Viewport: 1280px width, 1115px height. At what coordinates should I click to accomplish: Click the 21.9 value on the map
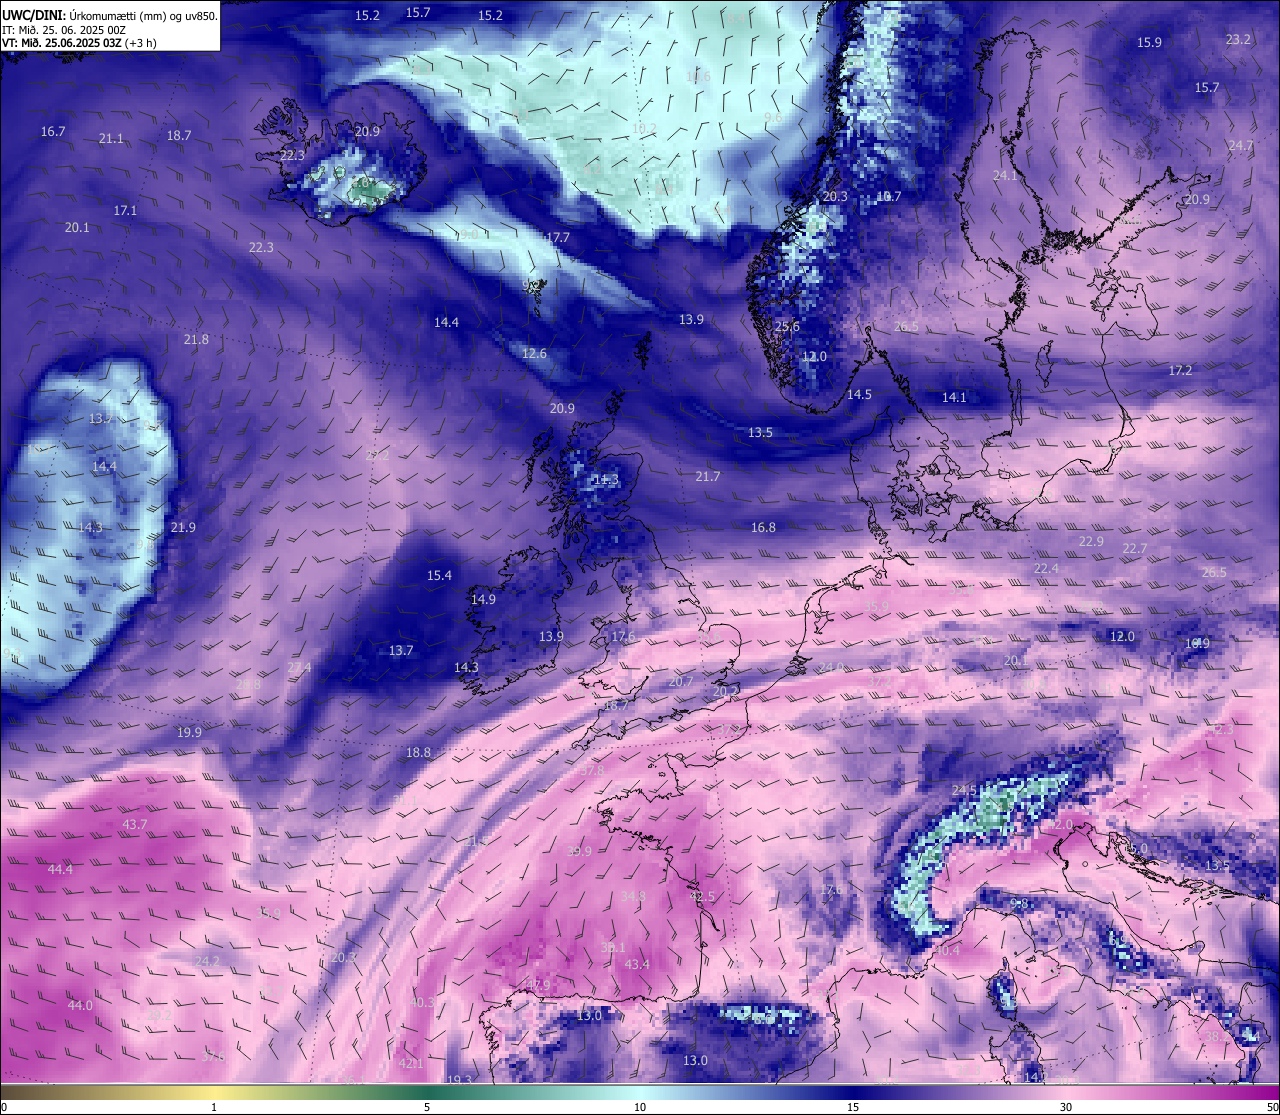point(183,528)
